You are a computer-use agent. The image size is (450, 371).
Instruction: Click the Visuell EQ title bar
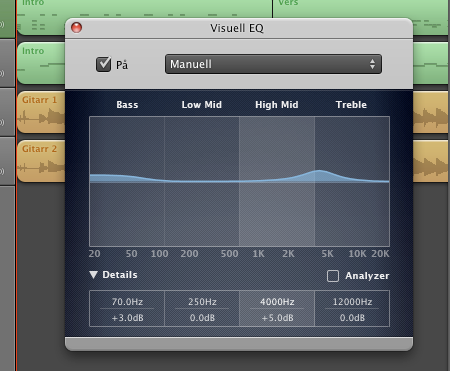coord(239,28)
